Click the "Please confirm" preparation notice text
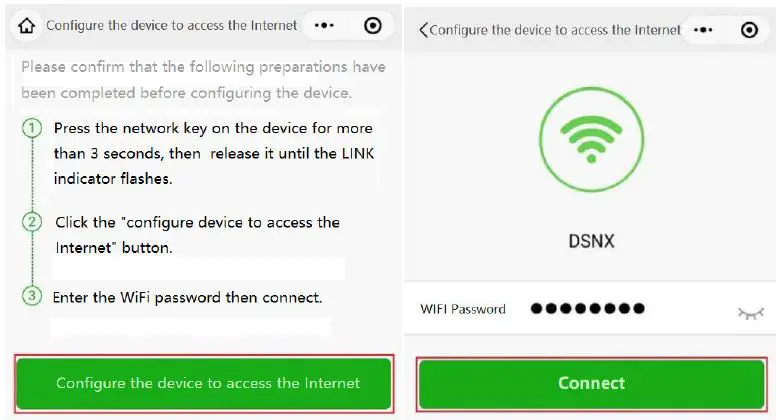Image resolution: width=776 pixels, height=420 pixels. (x=203, y=80)
